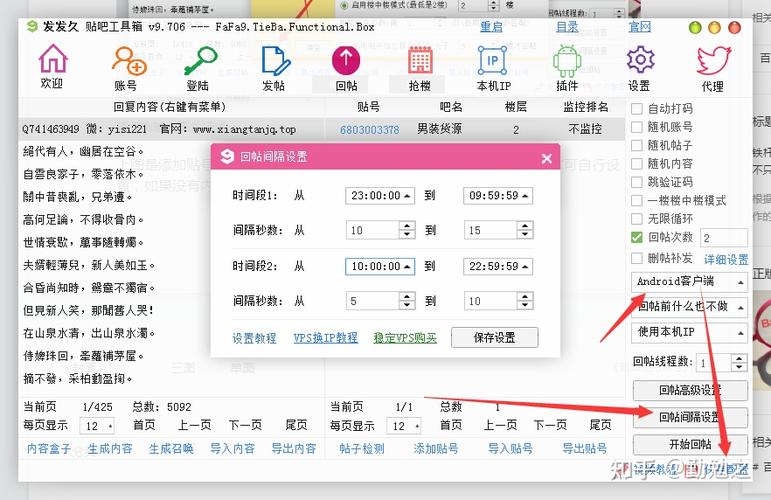Click the 重启 link in title bar

(491, 27)
